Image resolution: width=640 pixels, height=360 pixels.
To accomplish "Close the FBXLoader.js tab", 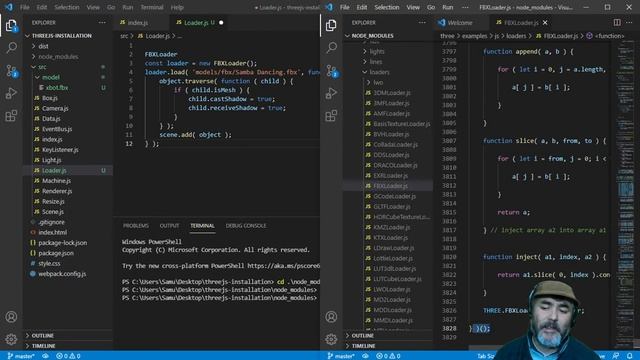I will (x=545, y=23).
